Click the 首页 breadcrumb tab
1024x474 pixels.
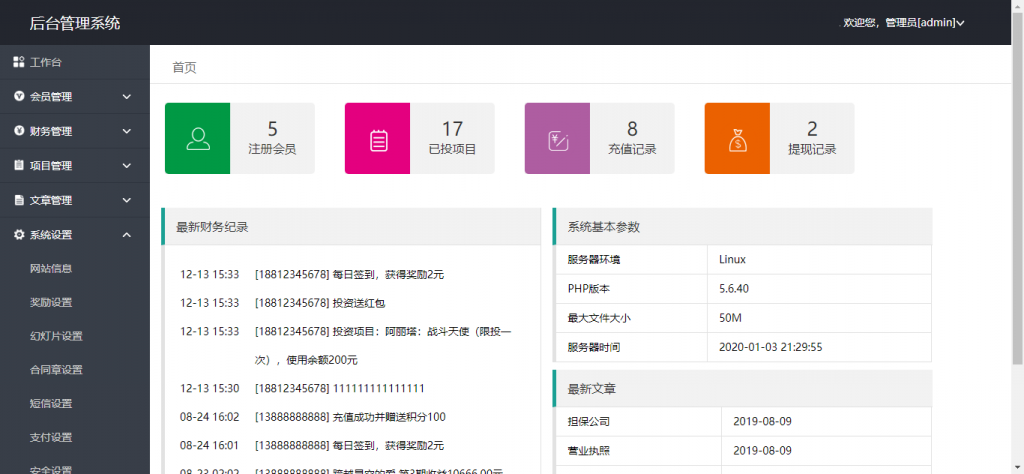coord(184,67)
